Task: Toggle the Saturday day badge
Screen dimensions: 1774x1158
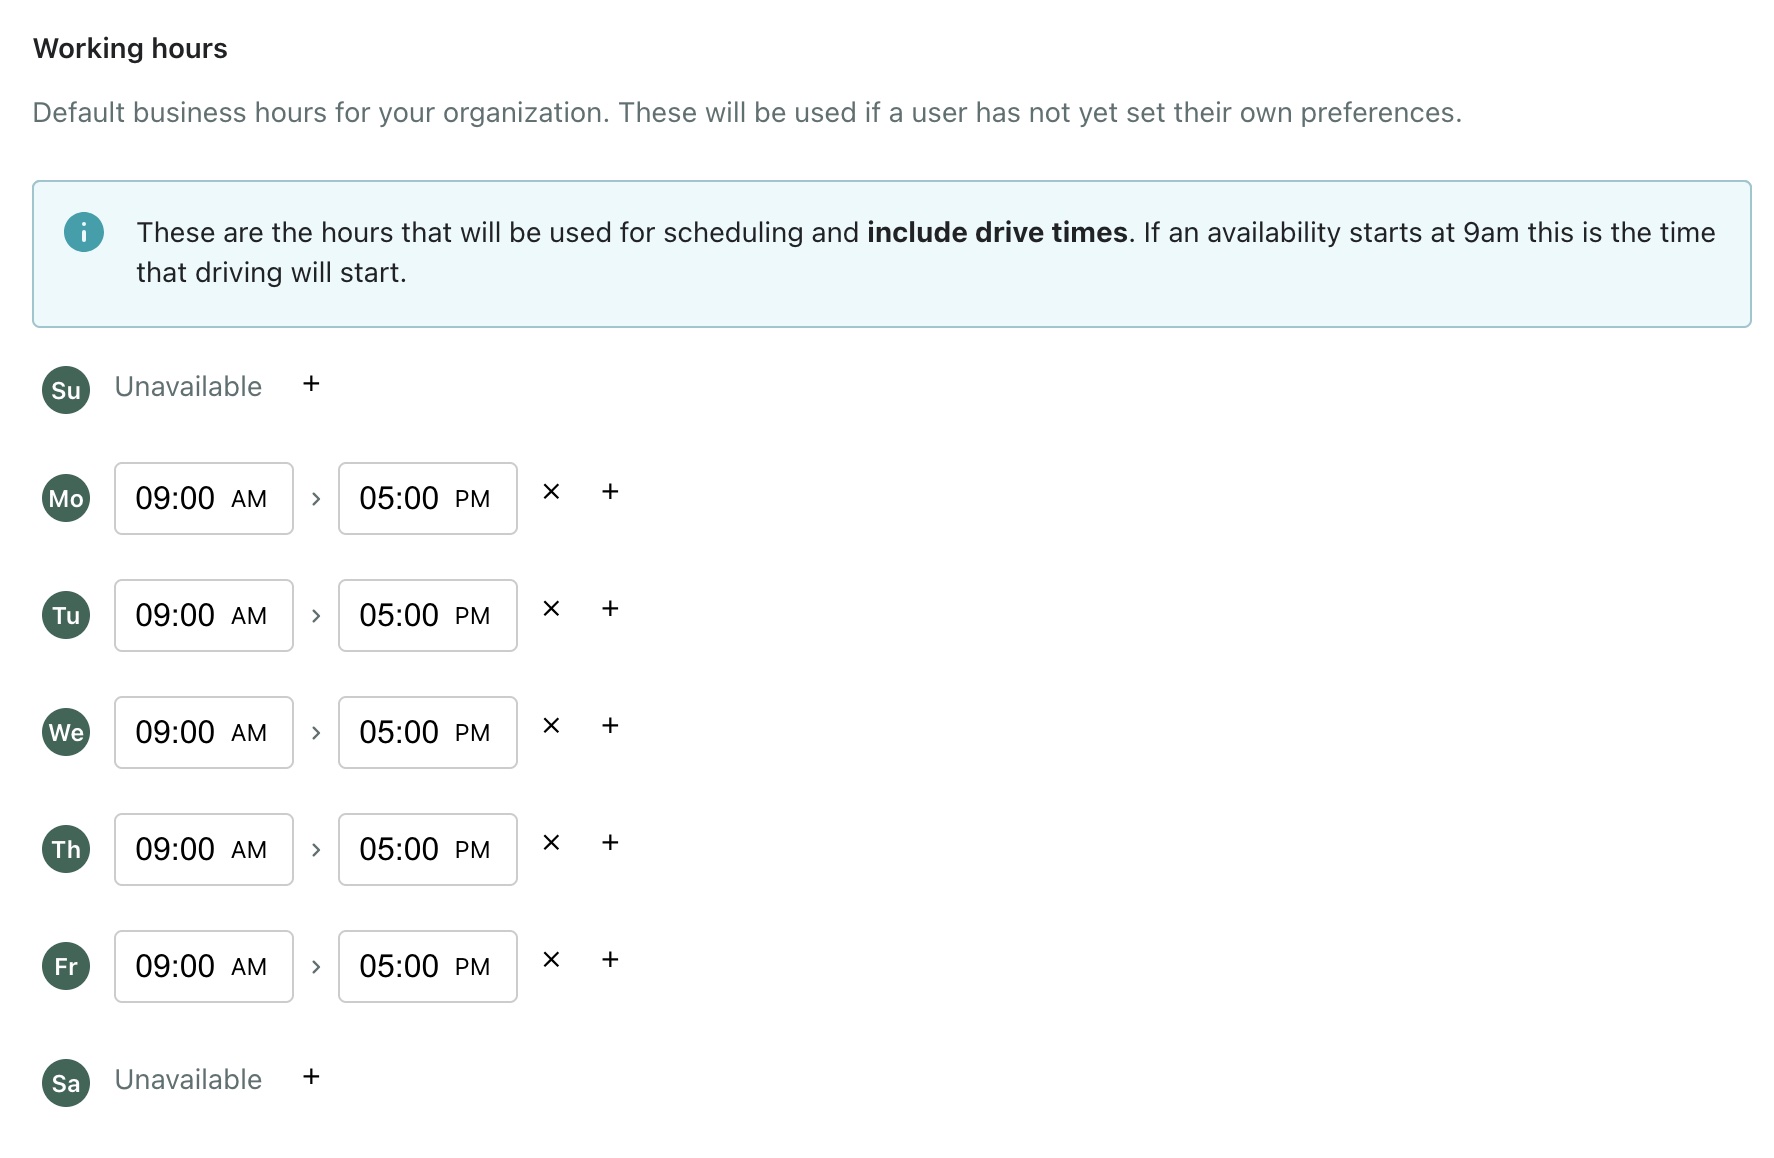Action: click(x=66, y=1083)
